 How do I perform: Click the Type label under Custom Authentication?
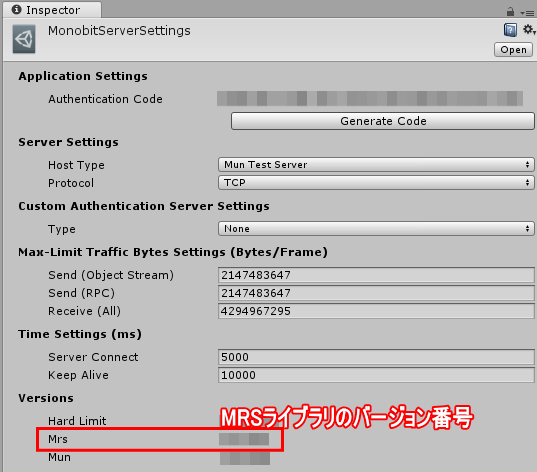[62, 229]
